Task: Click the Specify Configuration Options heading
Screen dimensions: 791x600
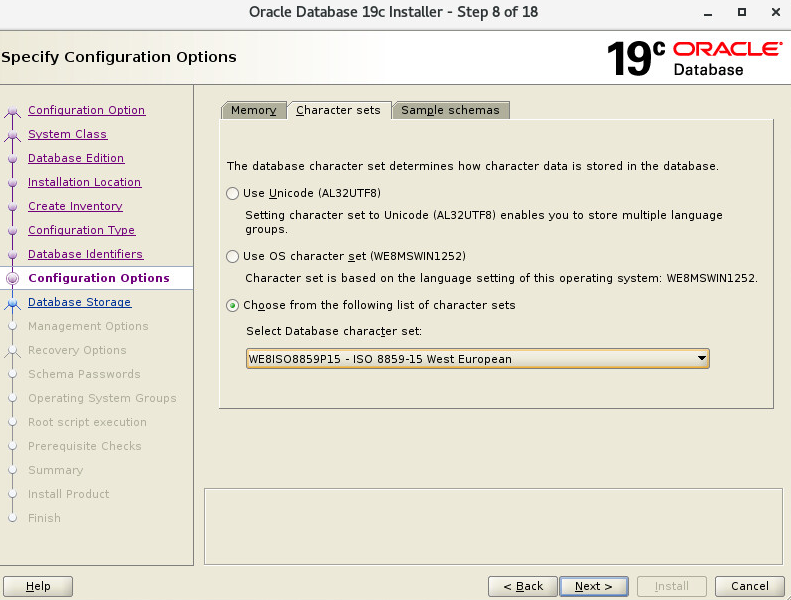Action: coord(119,57)
